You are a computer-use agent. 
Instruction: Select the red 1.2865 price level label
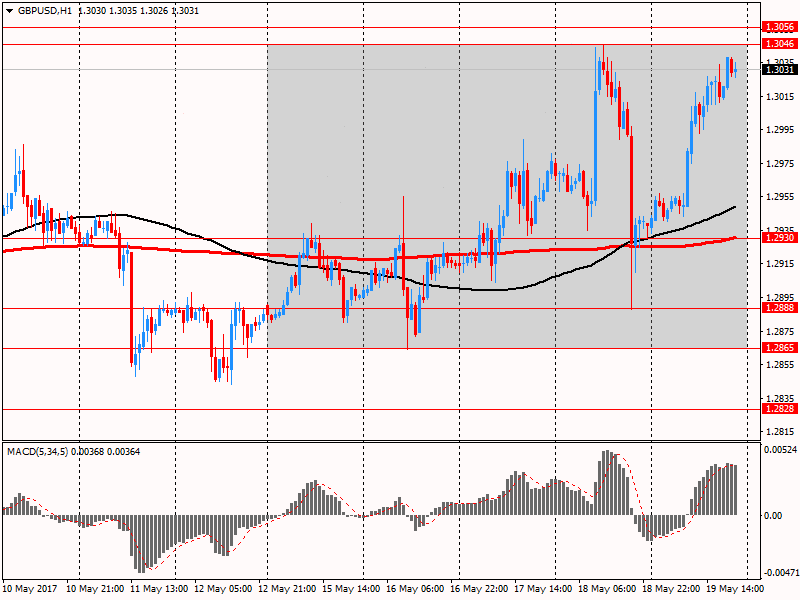[x=779, y=348]
